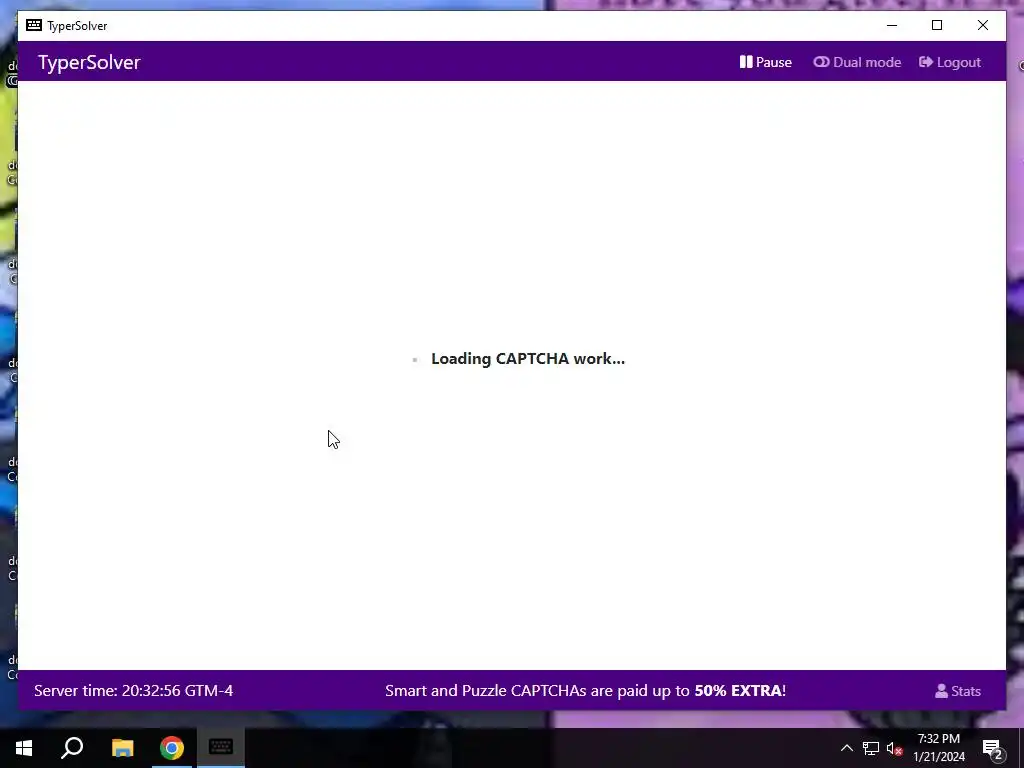Image resolution: width=1024 pixels, height=768 pixels.
Task: Click the muted volume tray icon
Action: (894, 748)
